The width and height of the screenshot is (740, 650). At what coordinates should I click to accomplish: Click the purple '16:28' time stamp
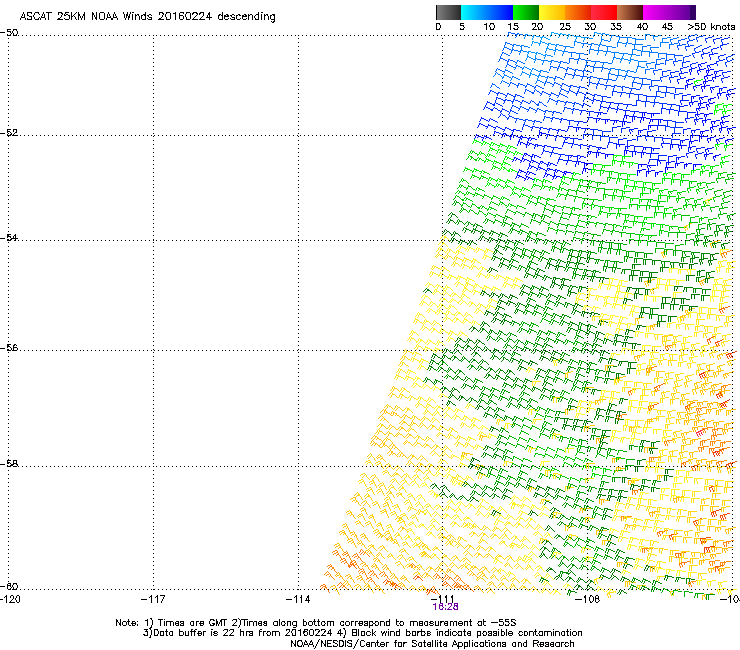pos(445,607)
